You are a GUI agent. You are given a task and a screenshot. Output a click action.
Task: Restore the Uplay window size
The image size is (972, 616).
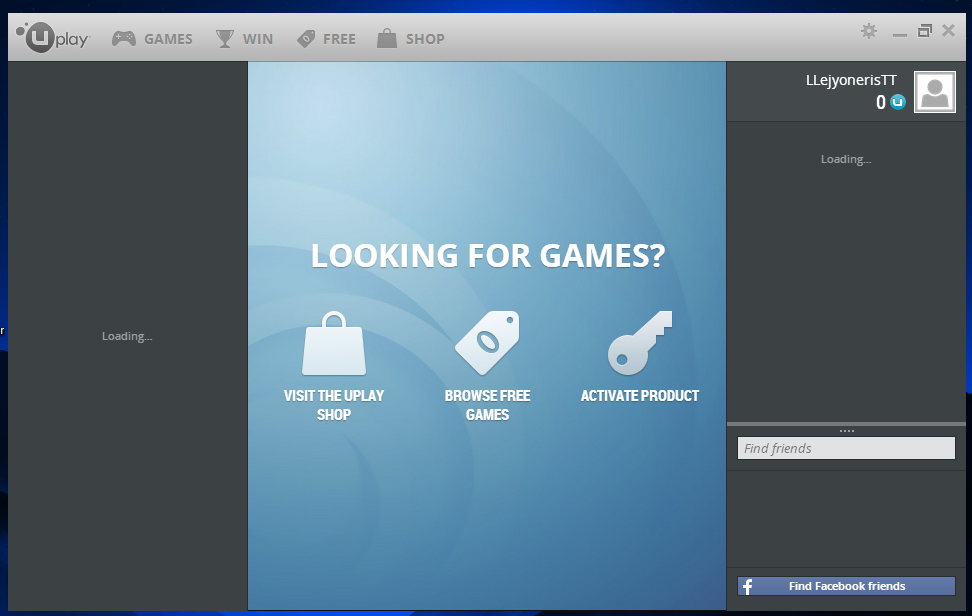tap(925, 30)
